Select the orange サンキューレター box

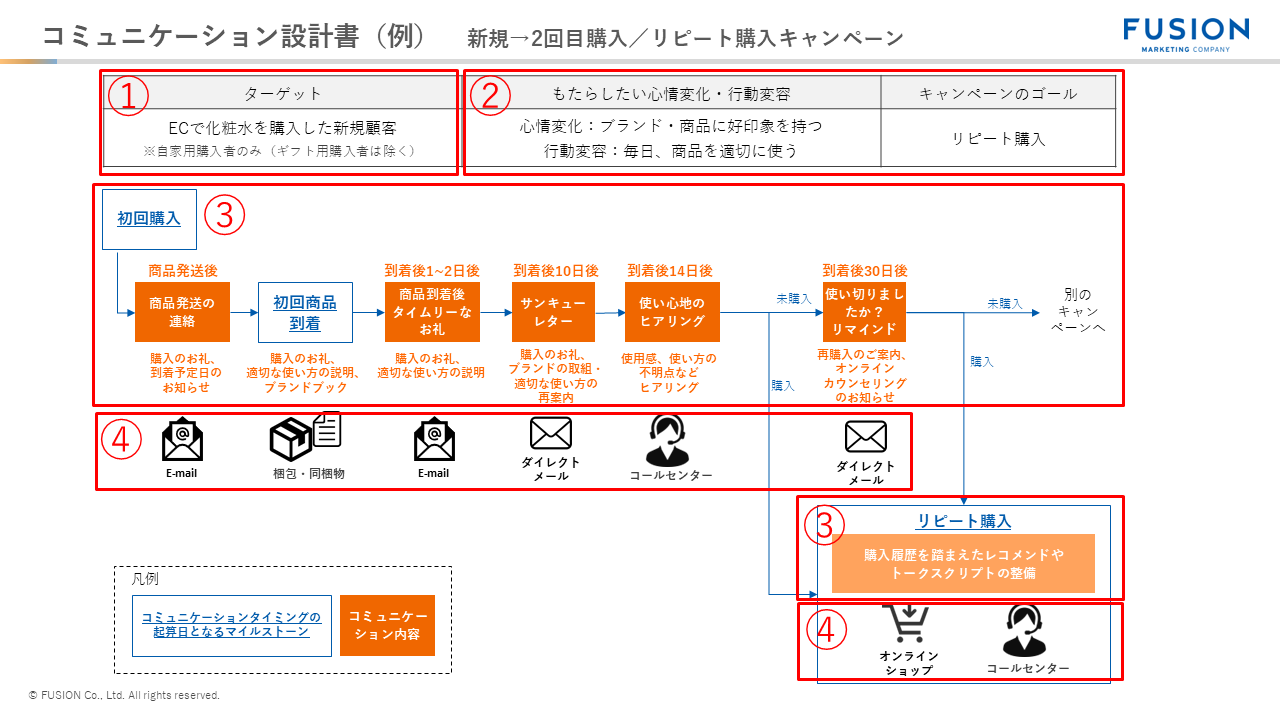tap(553, 311)
